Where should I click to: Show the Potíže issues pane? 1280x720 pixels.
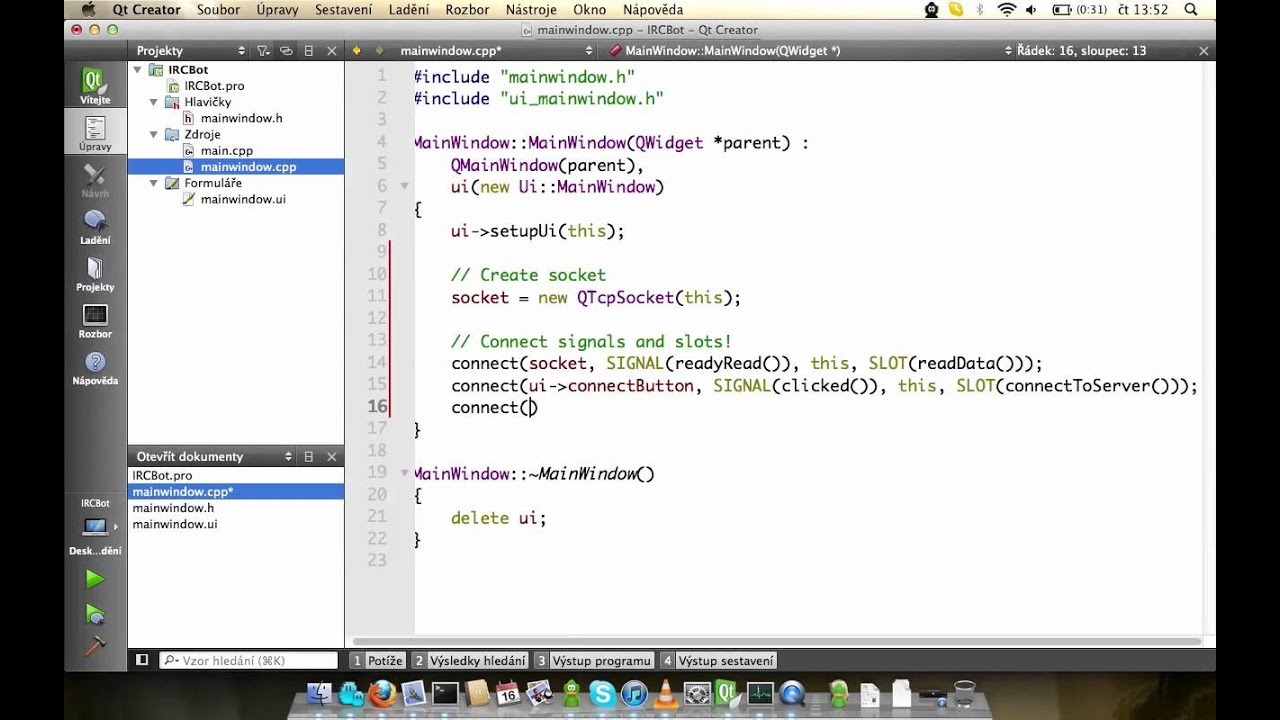[x=377, y=660]
